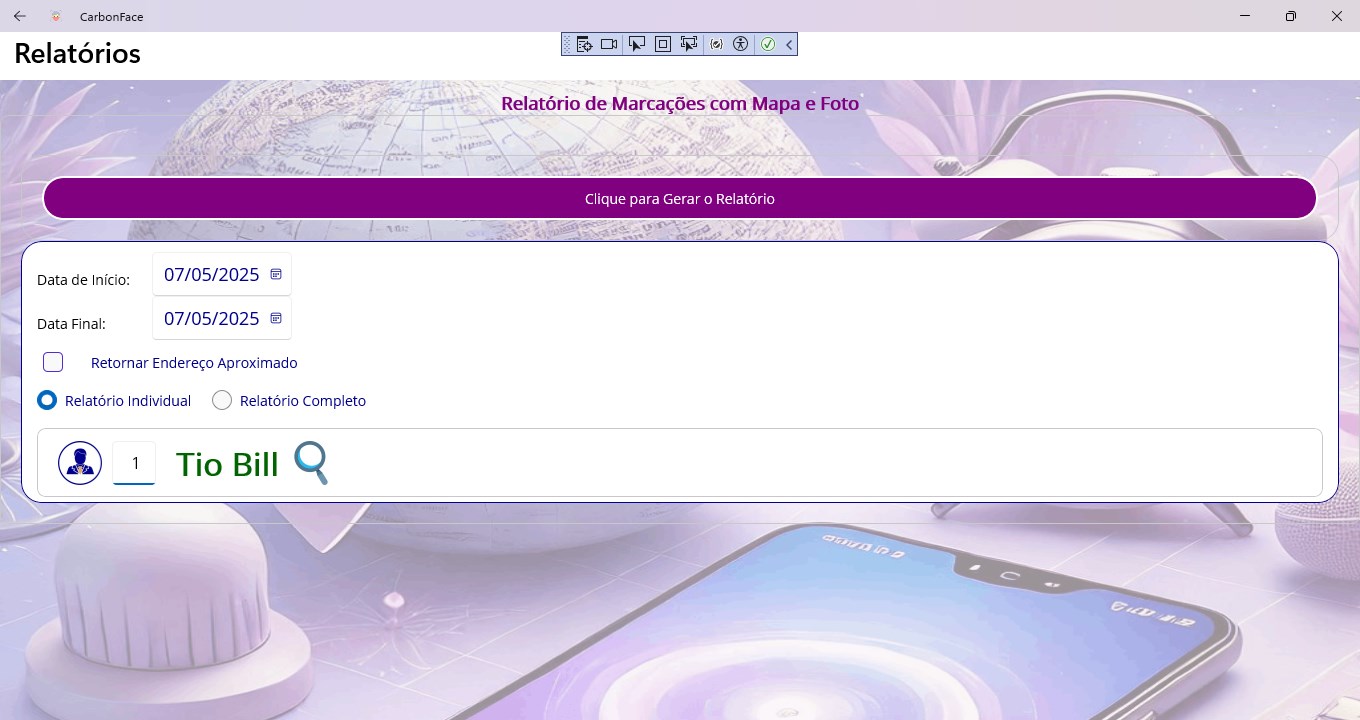
Task: Click the Tio Bill employee name
Action: tap(227, 464)
